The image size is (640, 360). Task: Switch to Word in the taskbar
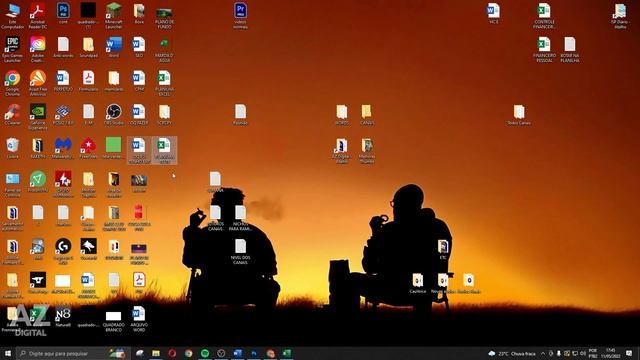238,353
